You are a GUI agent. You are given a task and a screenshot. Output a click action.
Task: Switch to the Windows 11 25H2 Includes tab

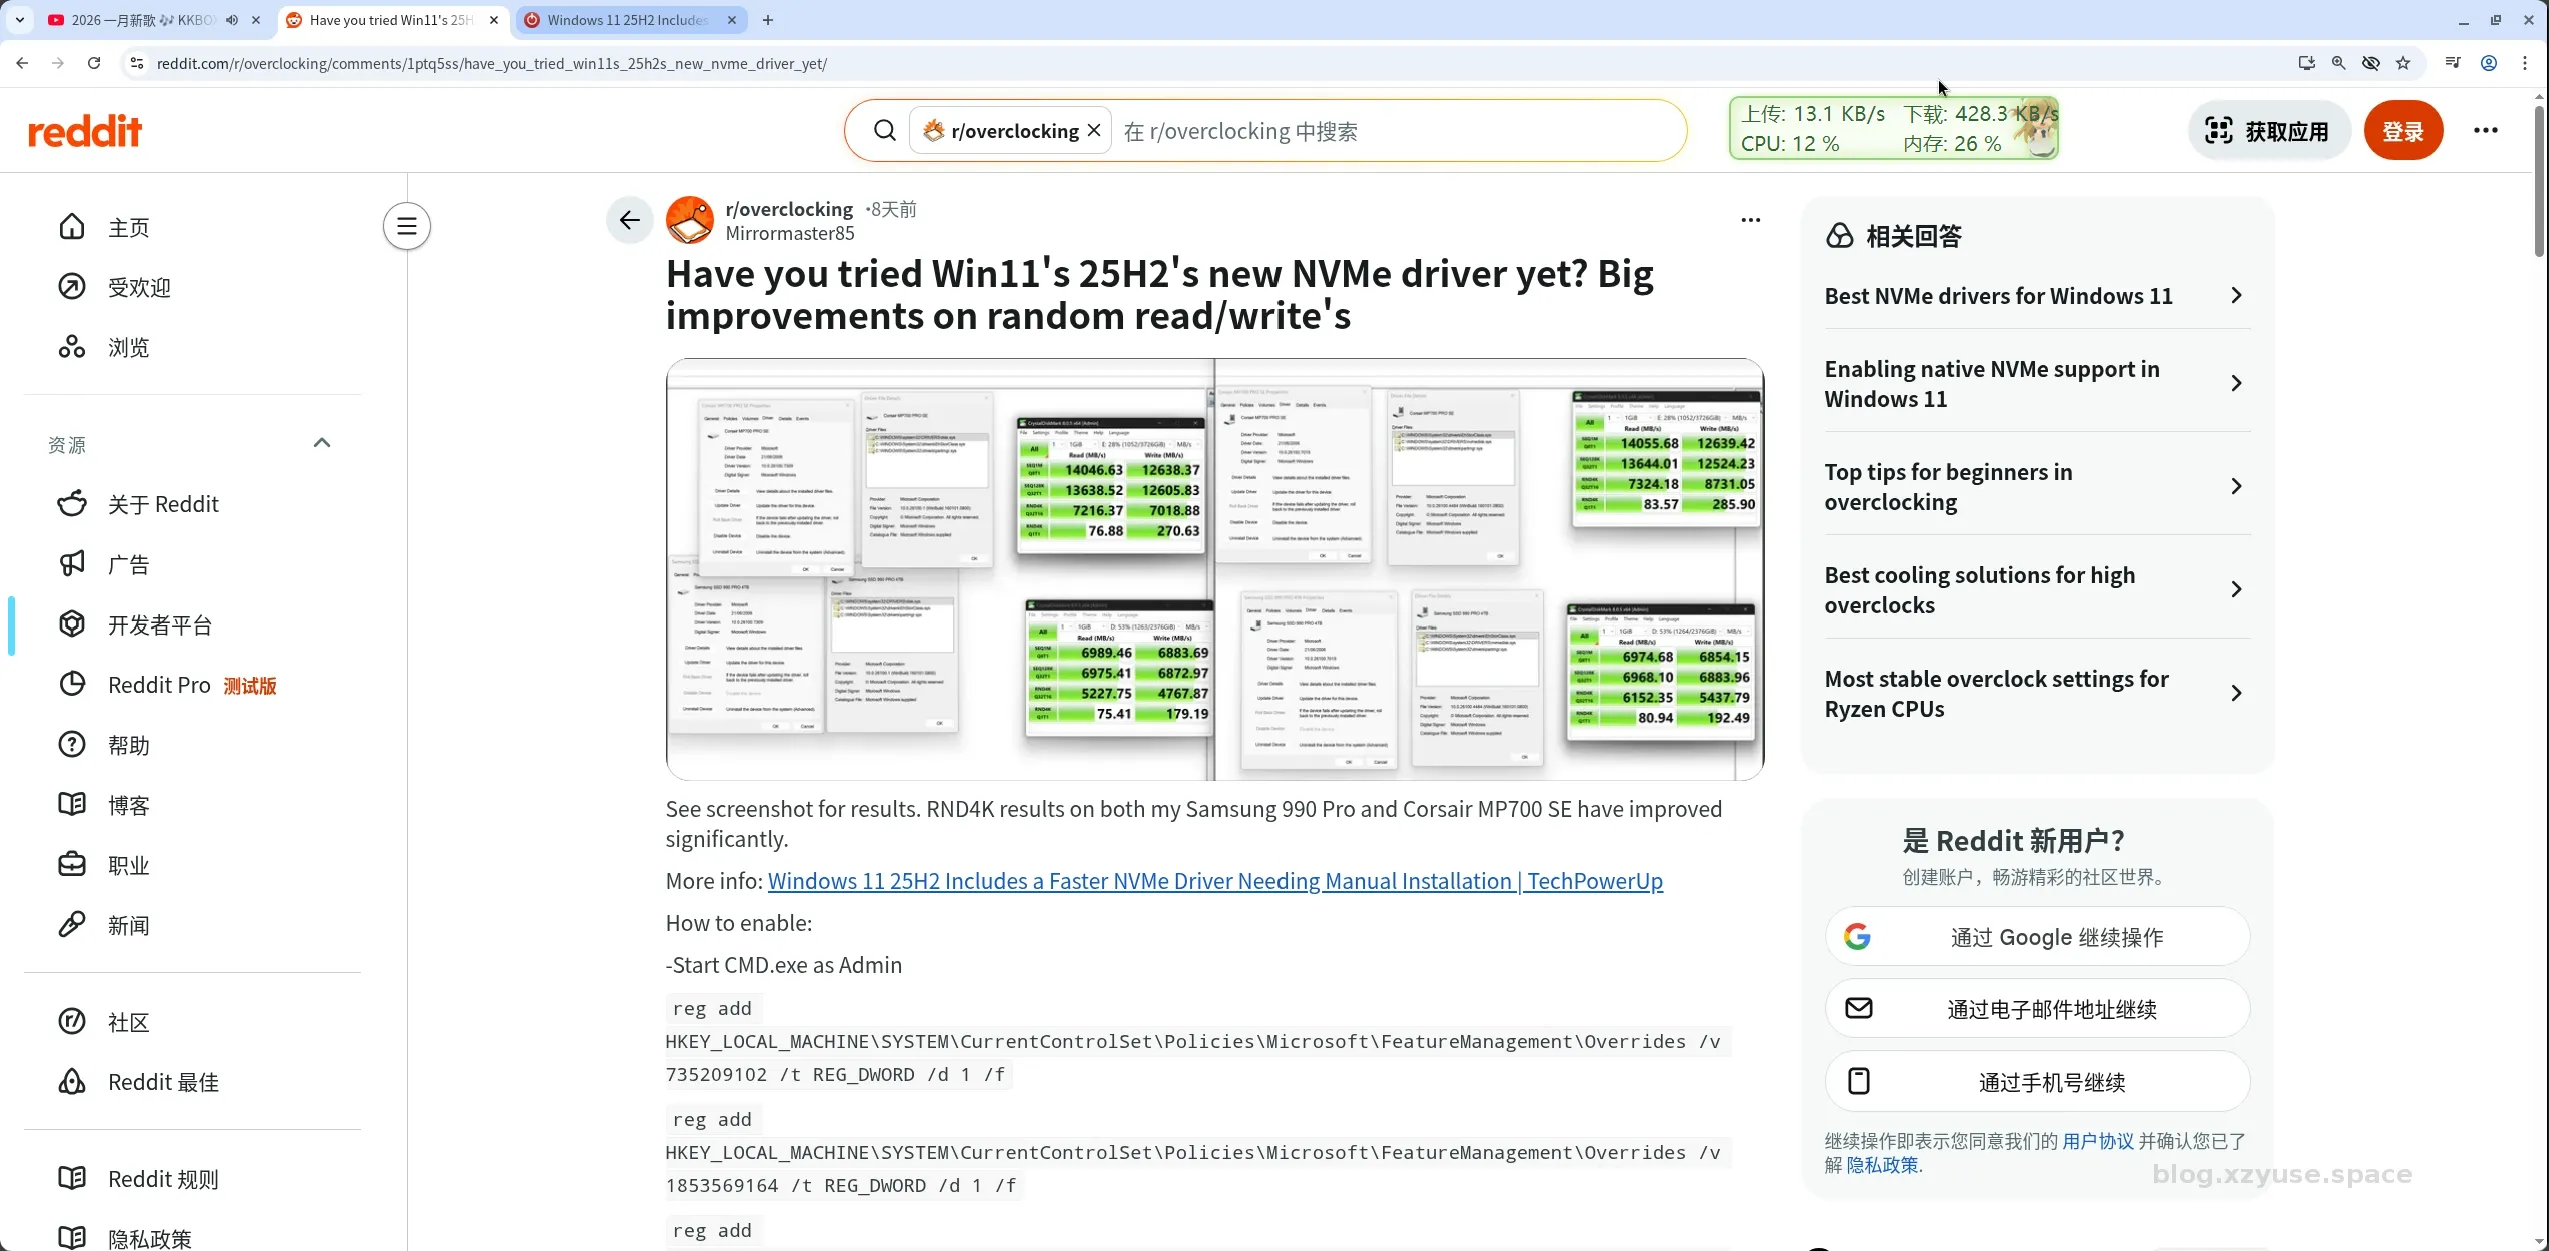(627, 20)
